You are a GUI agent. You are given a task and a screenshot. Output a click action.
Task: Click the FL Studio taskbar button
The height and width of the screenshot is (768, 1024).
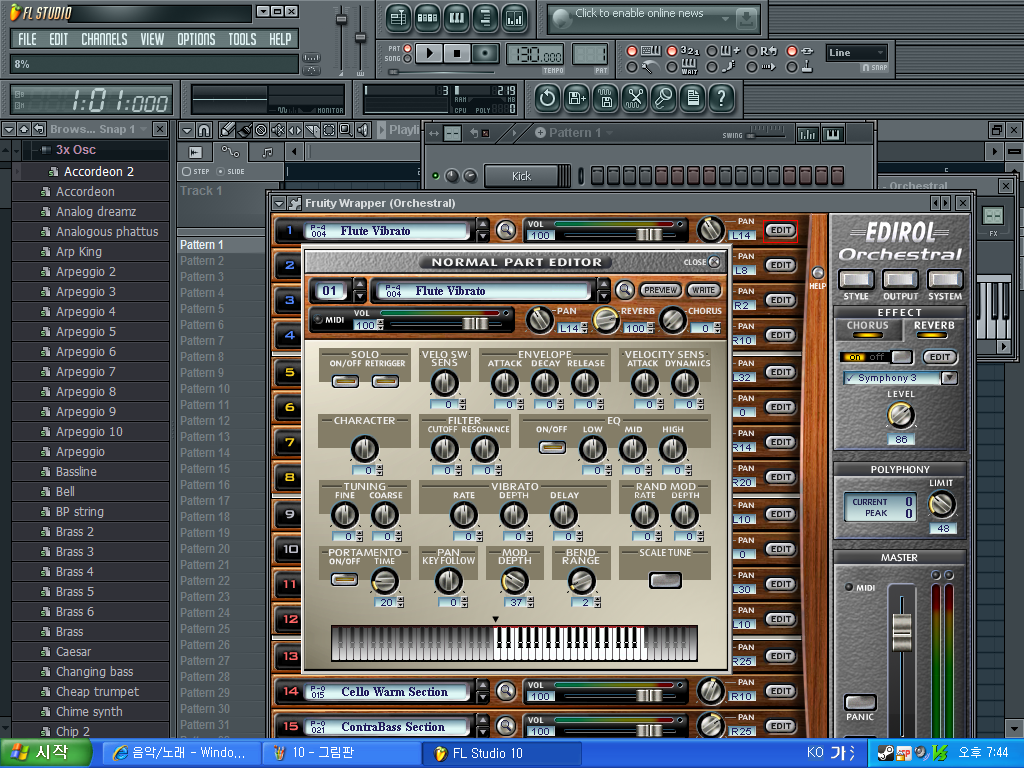503,753
